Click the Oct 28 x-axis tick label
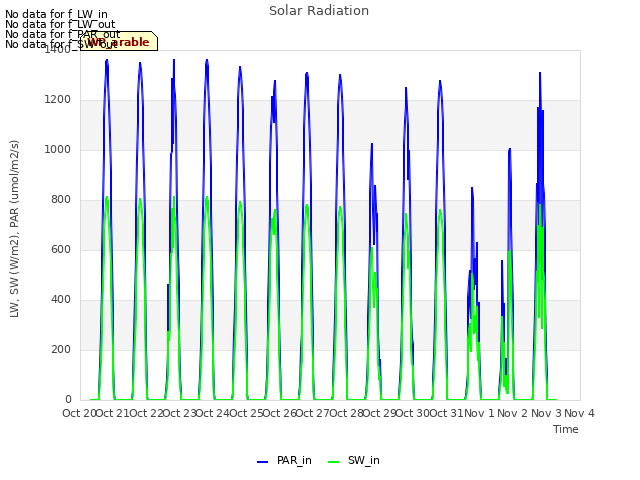 coord(347,413)
